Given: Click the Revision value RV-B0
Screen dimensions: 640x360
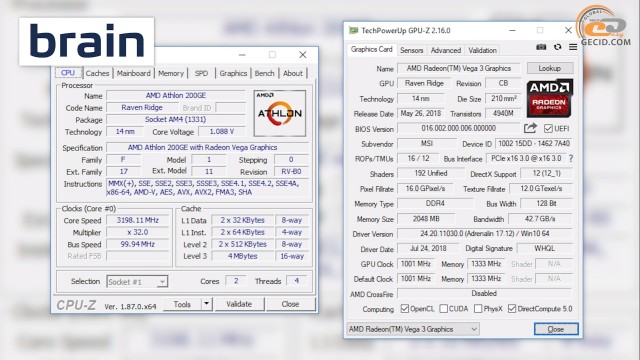Looking at the screenshot, I should click(x=291, y=171).
